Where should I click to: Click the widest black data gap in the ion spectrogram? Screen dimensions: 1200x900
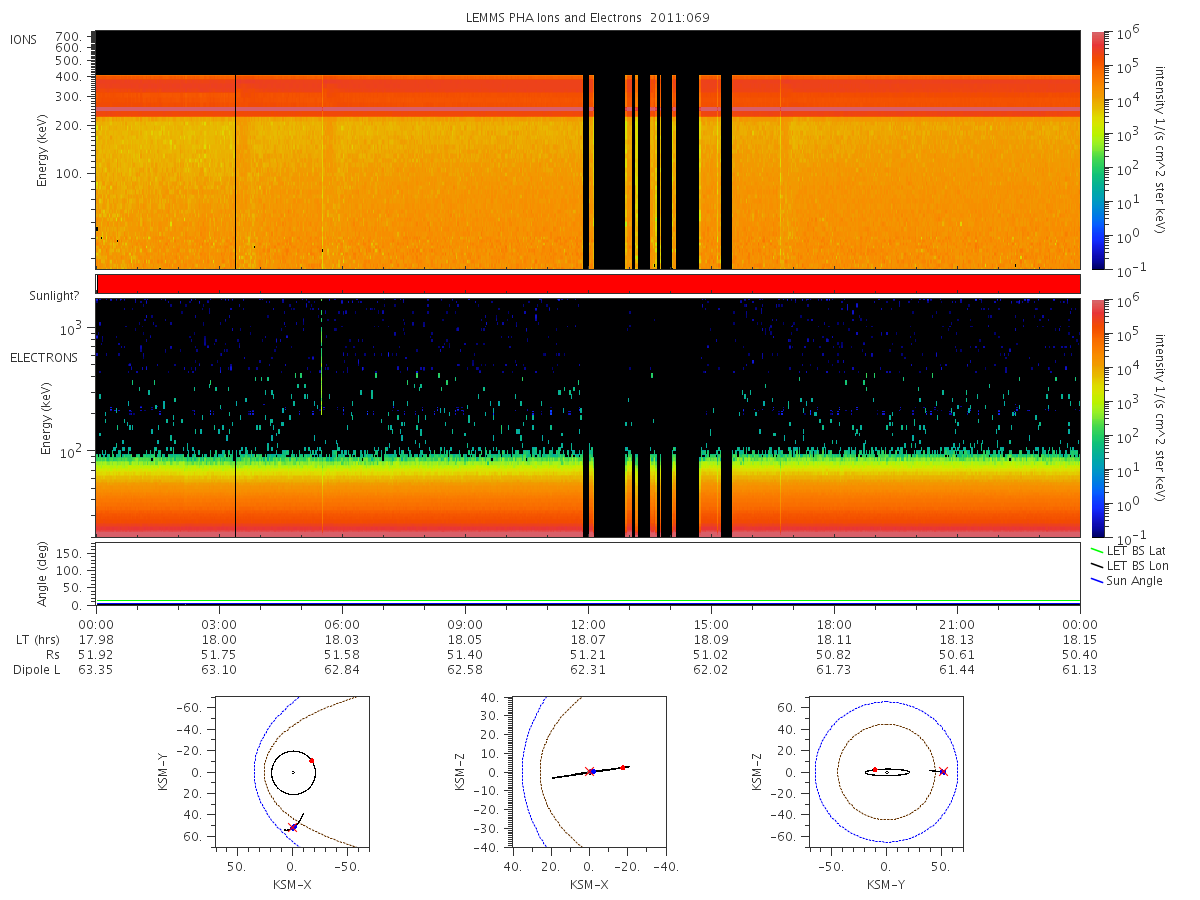pyautogui.click(x=609, y=170)
